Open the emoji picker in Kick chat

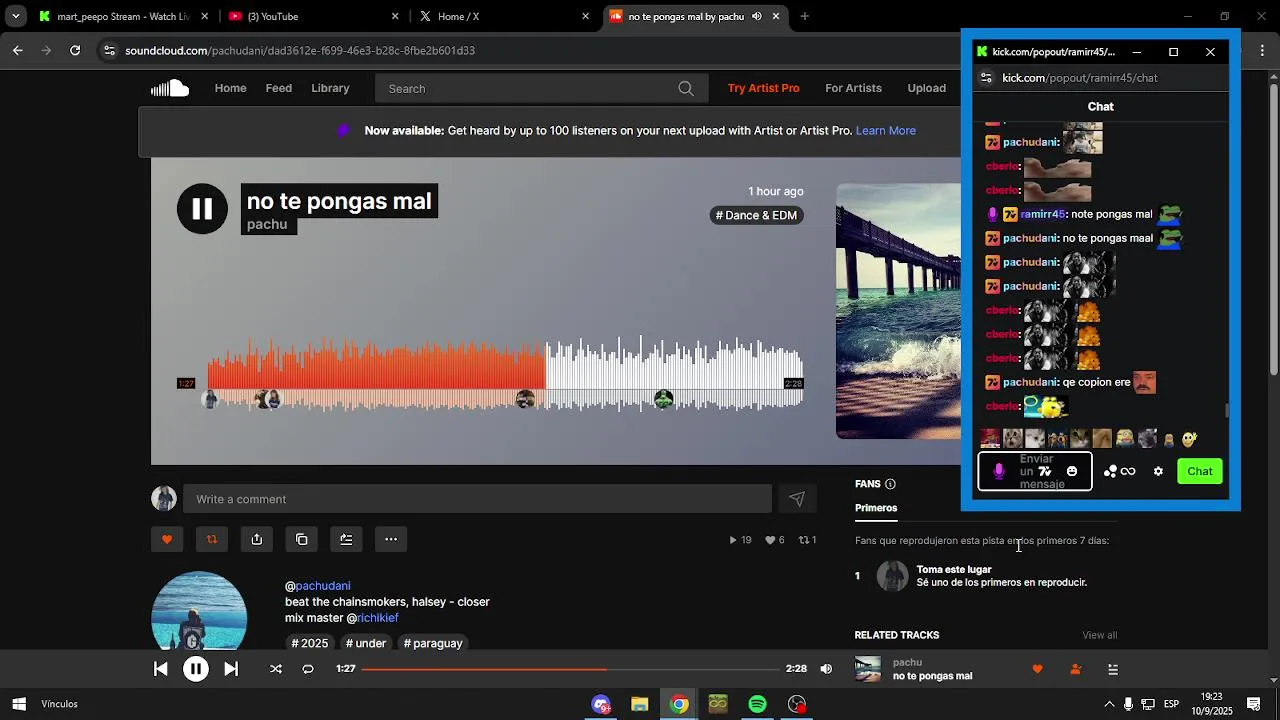pos(1072,471)
